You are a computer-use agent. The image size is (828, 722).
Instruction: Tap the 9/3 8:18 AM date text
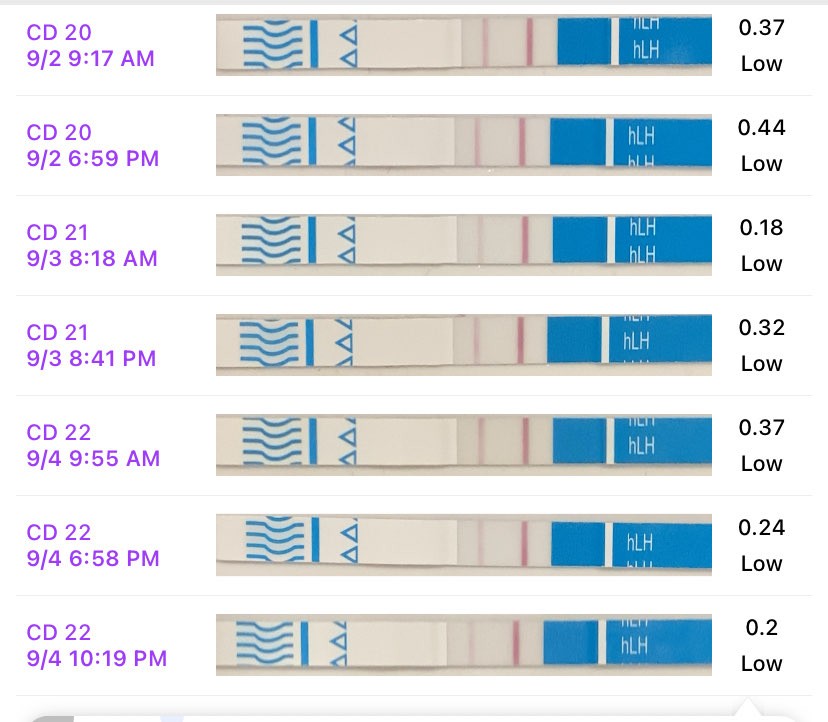coord(92,259)
